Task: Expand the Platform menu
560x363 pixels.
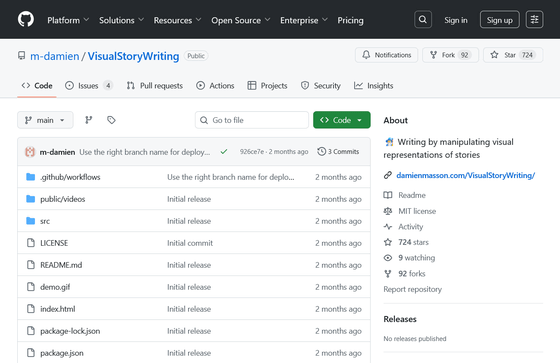Action: [x=68, y=20]
